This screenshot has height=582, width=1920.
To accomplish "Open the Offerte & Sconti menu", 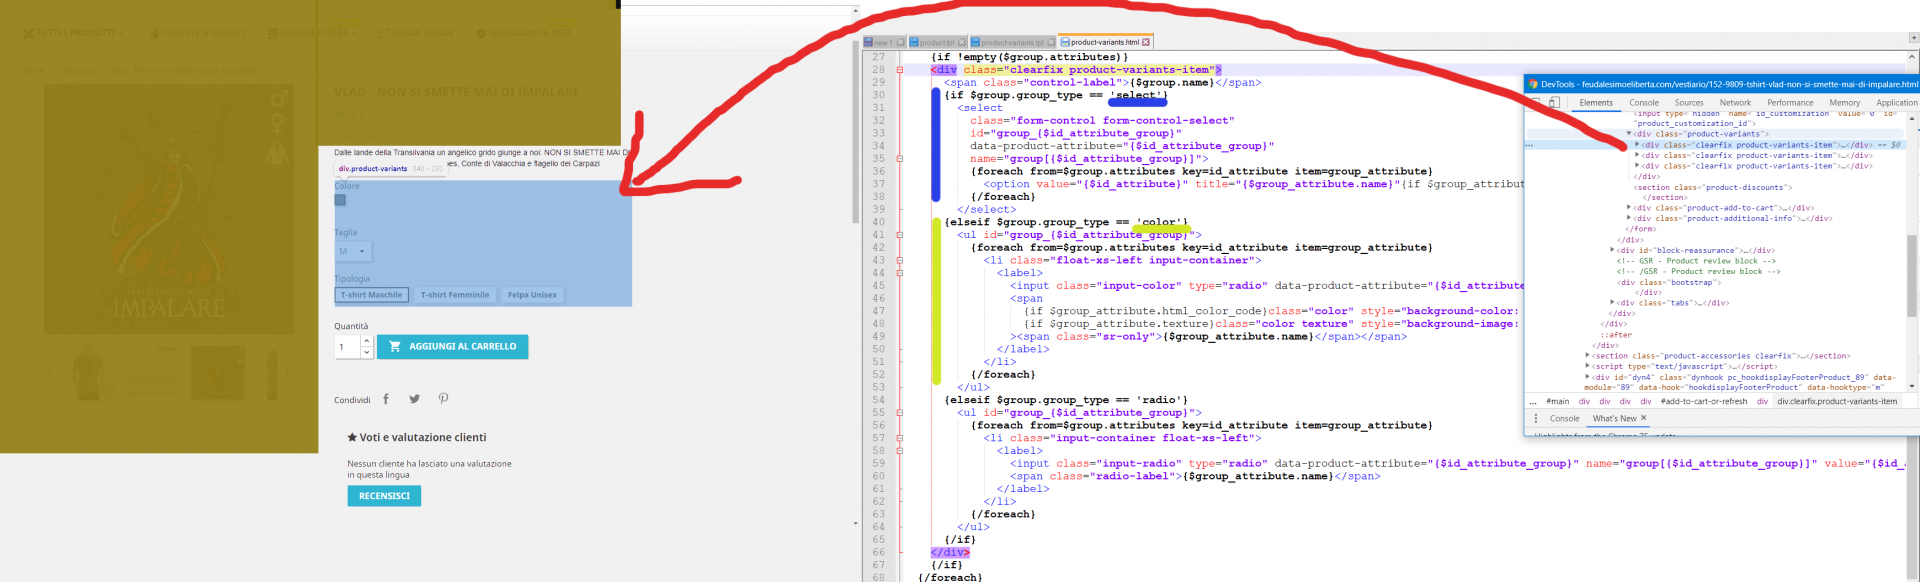I will [197, 33].
